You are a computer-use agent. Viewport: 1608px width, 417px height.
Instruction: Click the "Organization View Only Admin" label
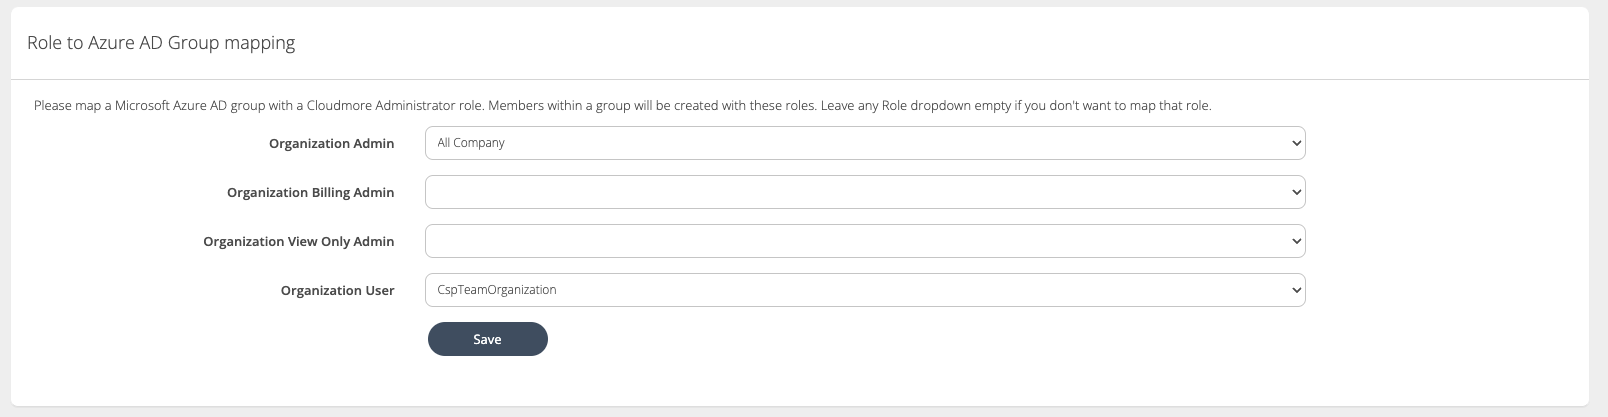coord(298,241)
